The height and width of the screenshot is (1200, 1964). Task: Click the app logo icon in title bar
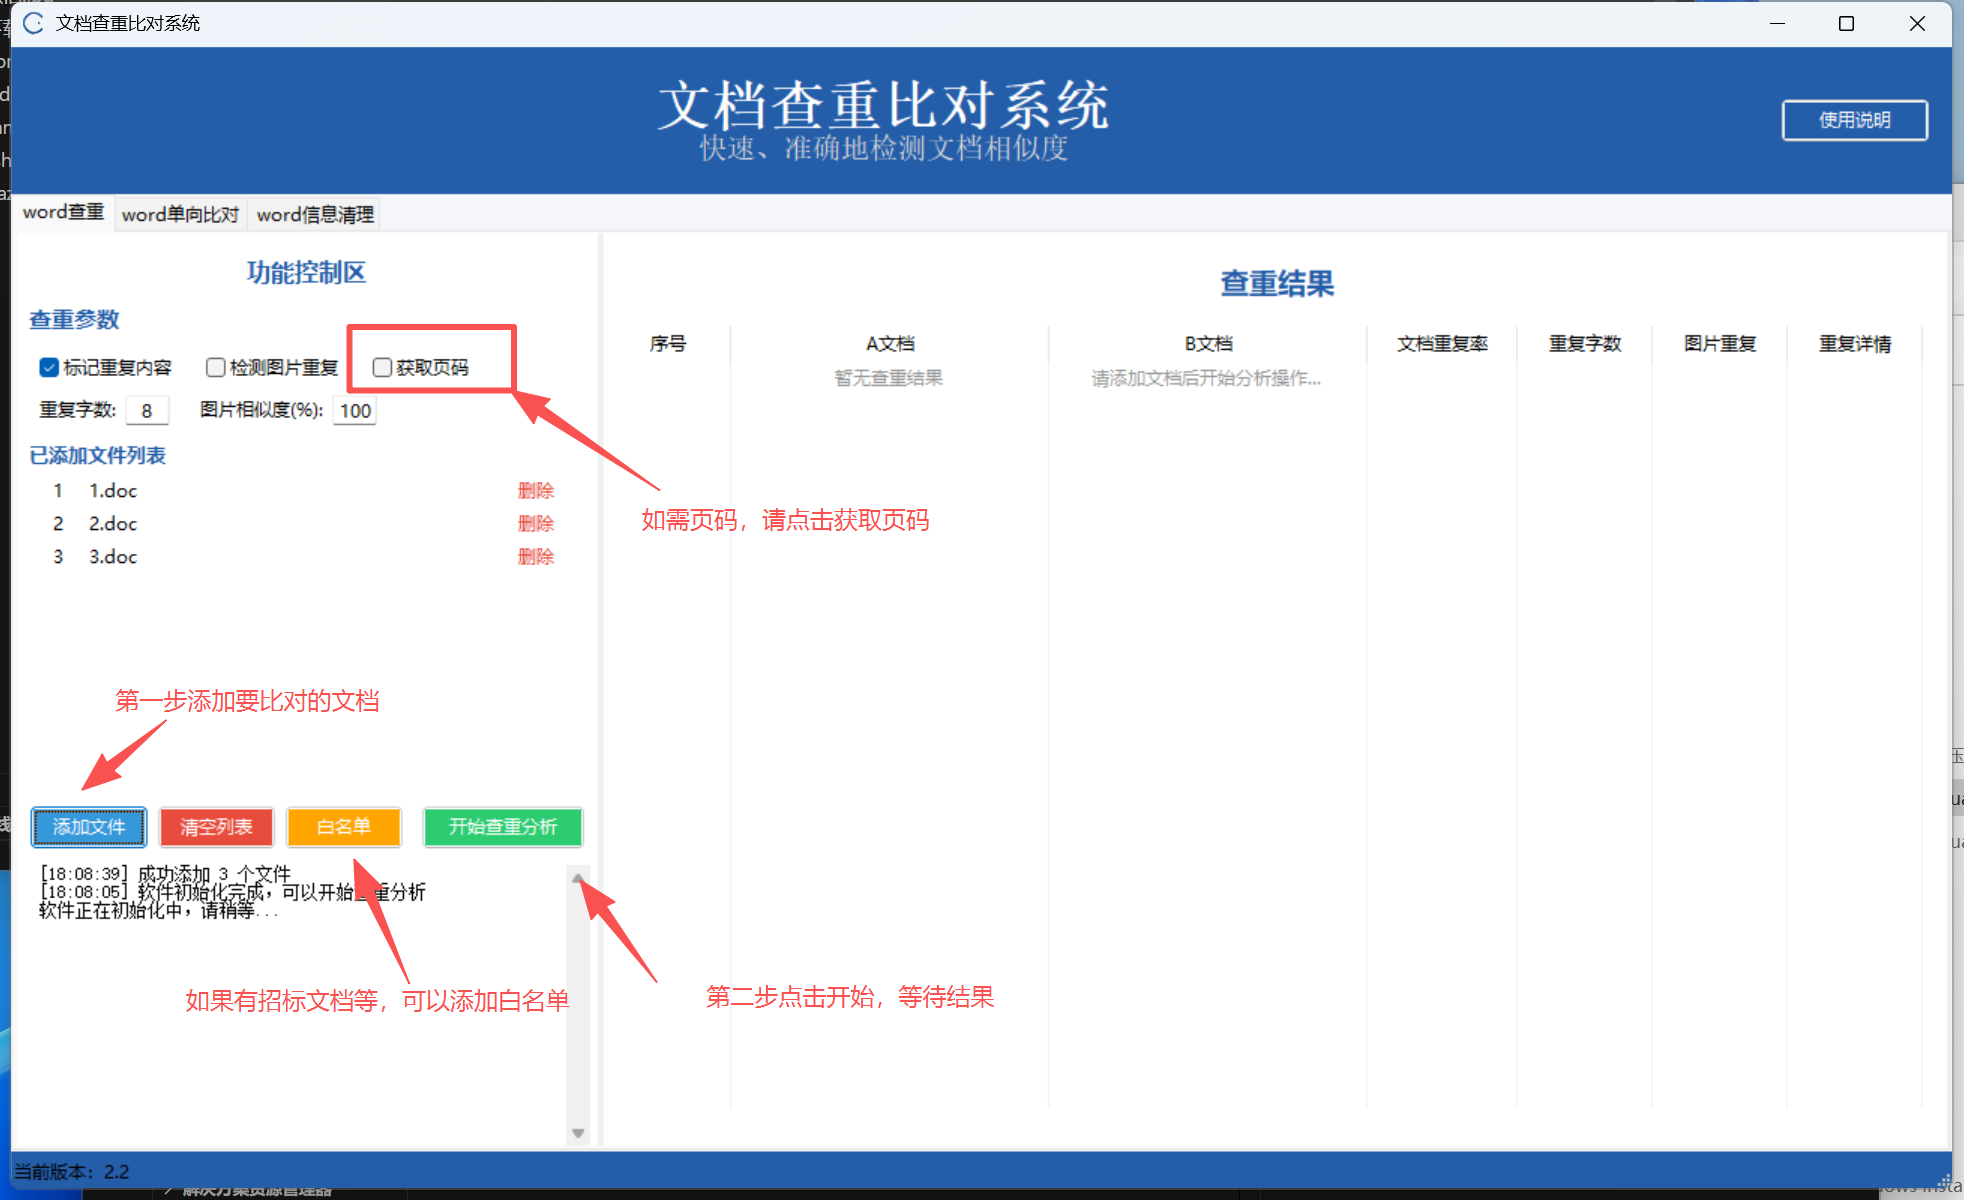coord(33,23)
